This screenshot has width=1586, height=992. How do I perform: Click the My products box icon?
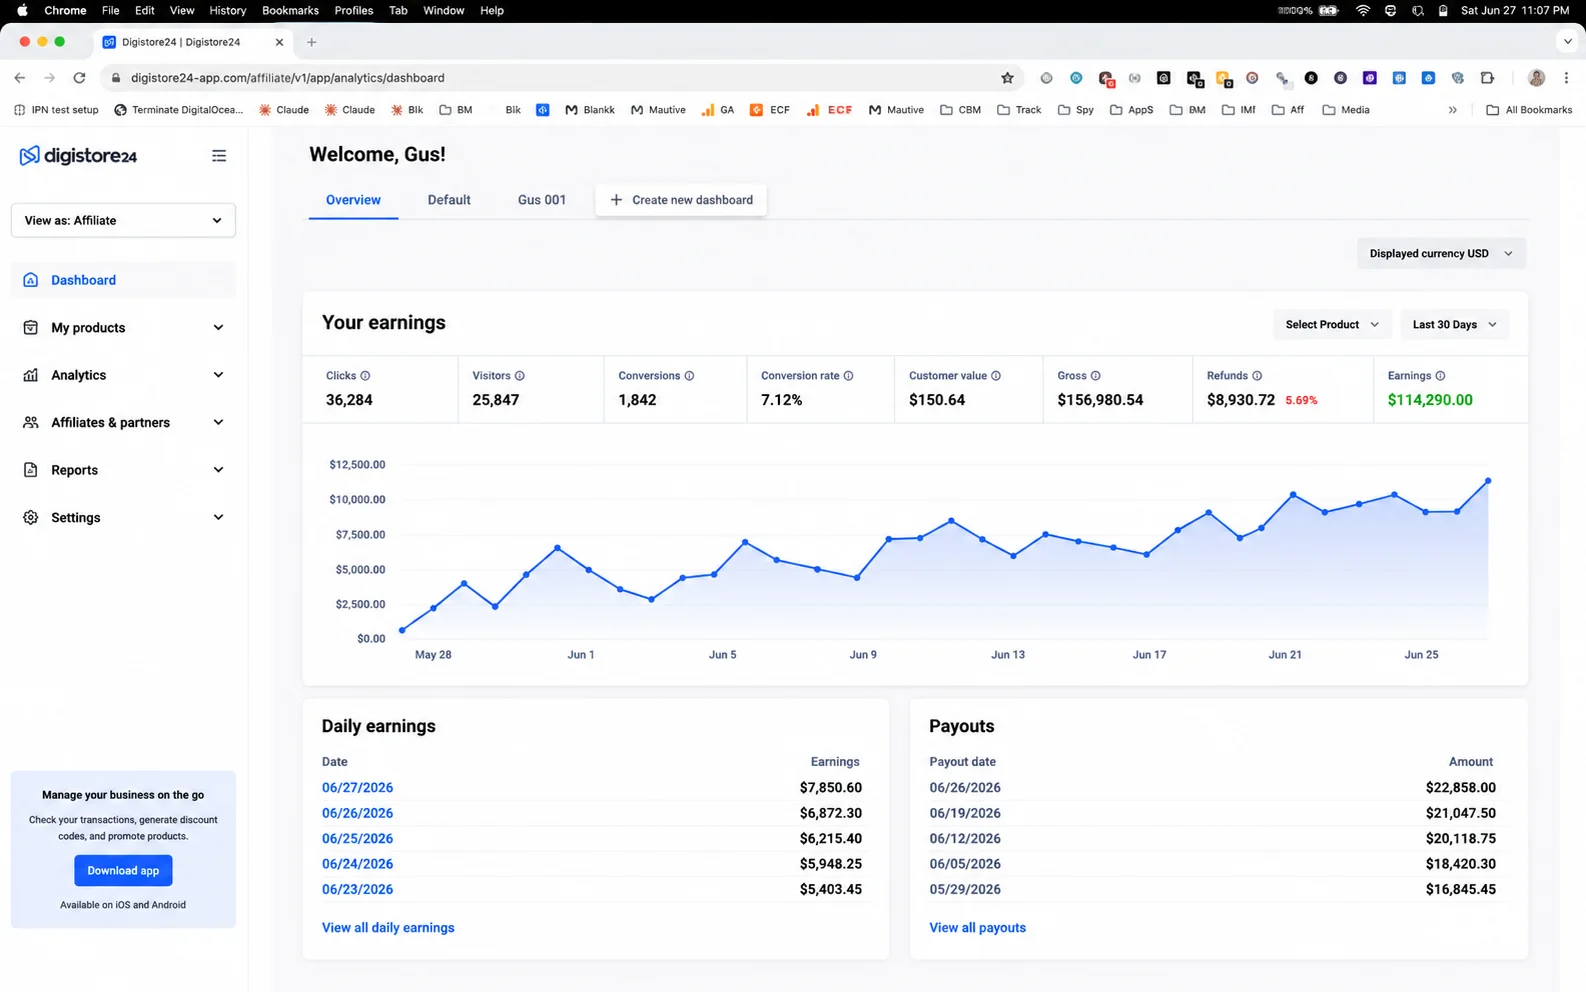pyautogui.click(x=31, y=328)
